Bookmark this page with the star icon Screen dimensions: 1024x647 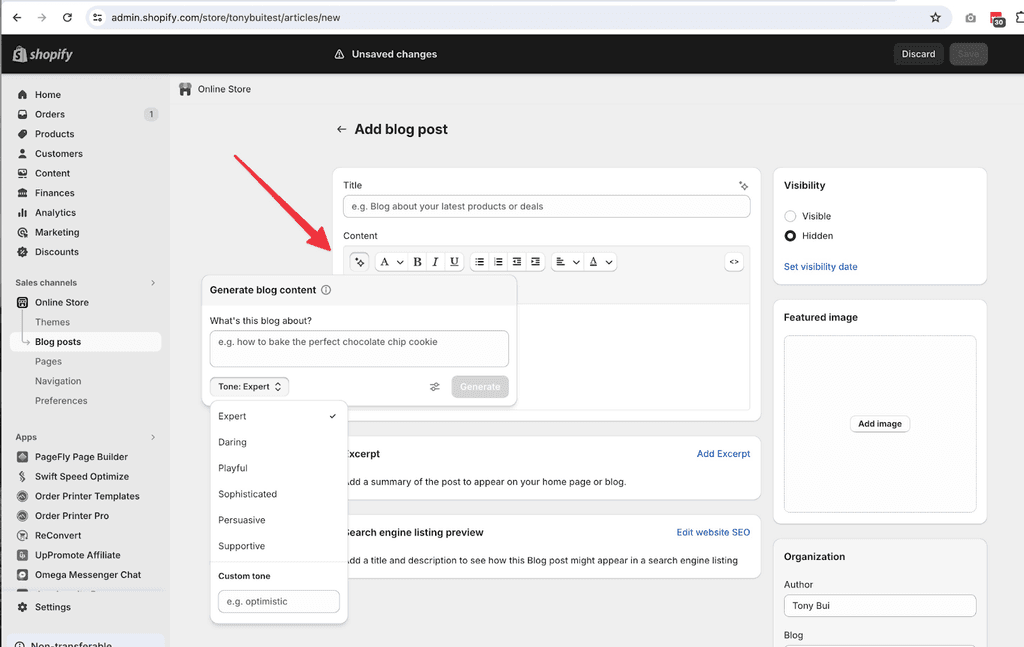(x=935, y=18)
